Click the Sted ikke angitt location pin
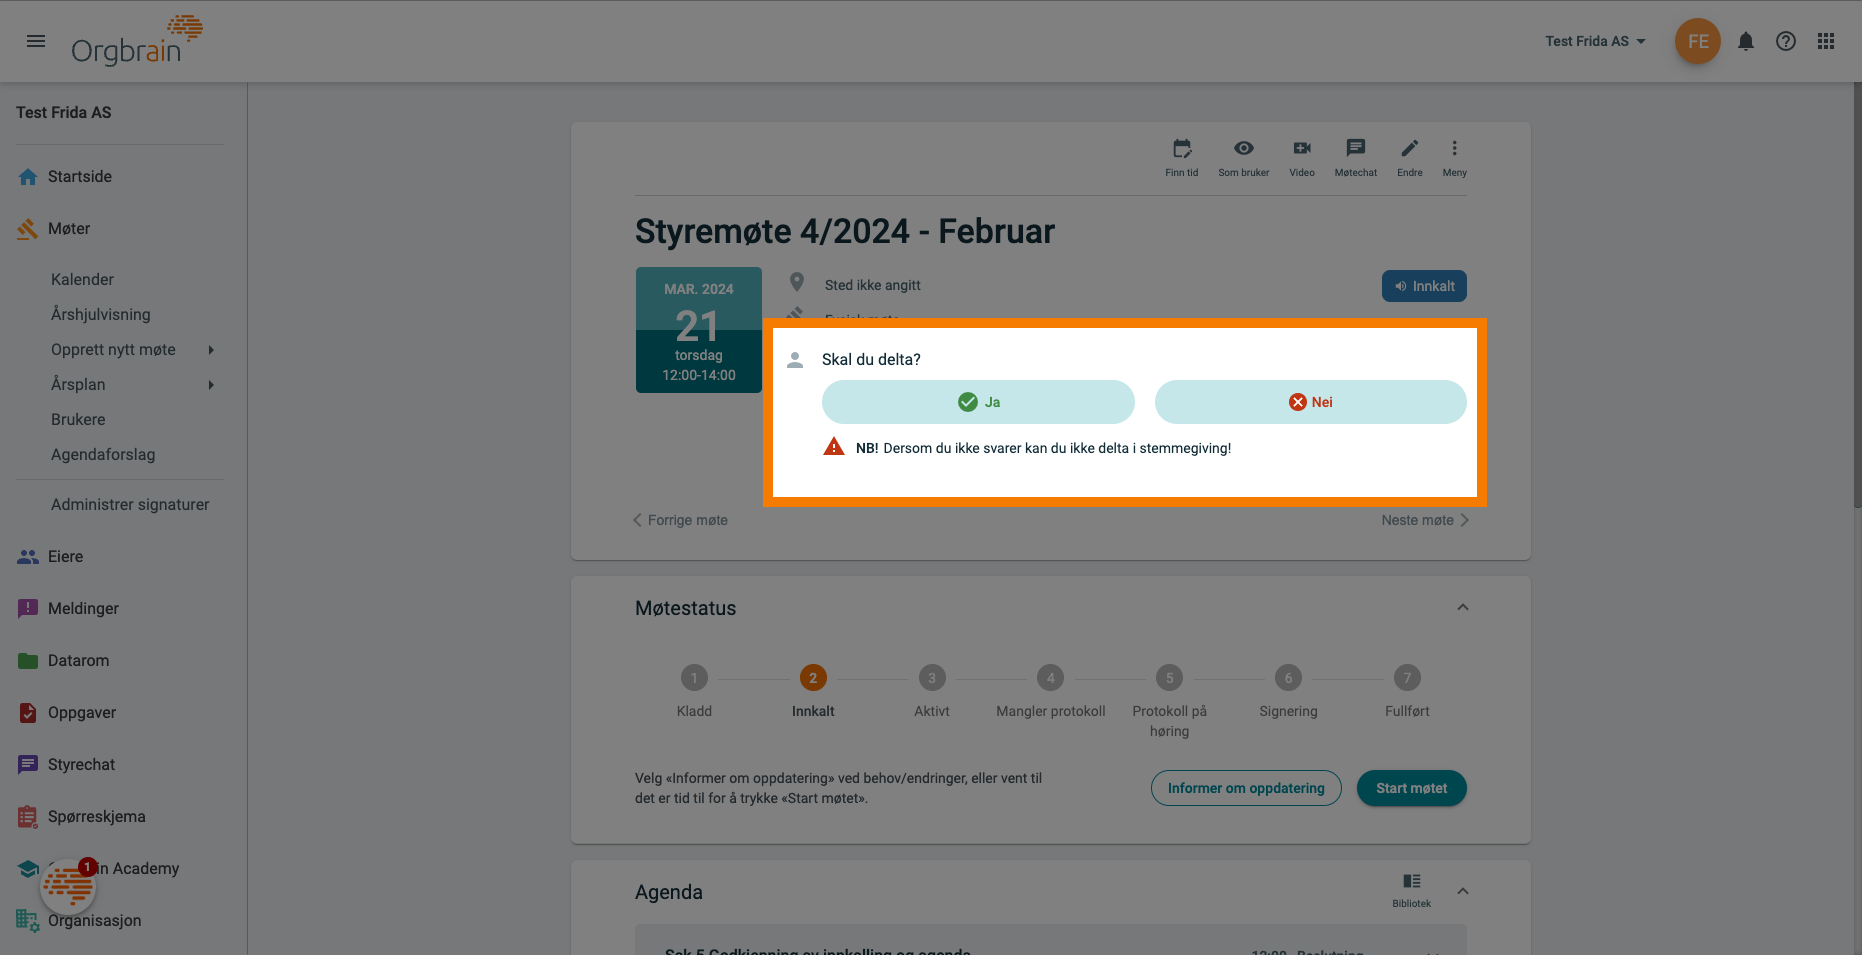 [797, 283]
